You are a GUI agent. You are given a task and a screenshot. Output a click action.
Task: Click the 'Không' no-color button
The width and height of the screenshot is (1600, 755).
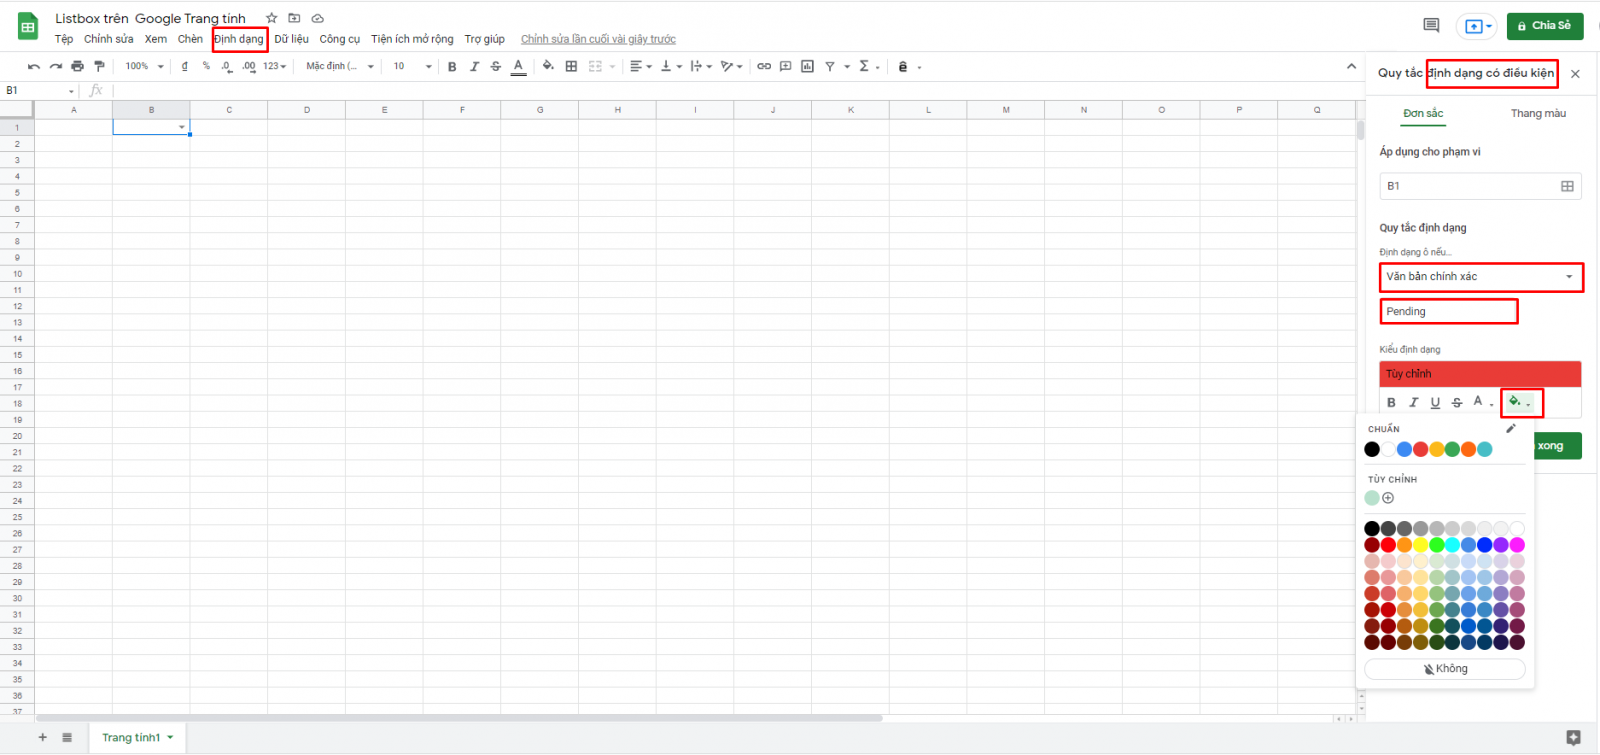click(1445, 669)
